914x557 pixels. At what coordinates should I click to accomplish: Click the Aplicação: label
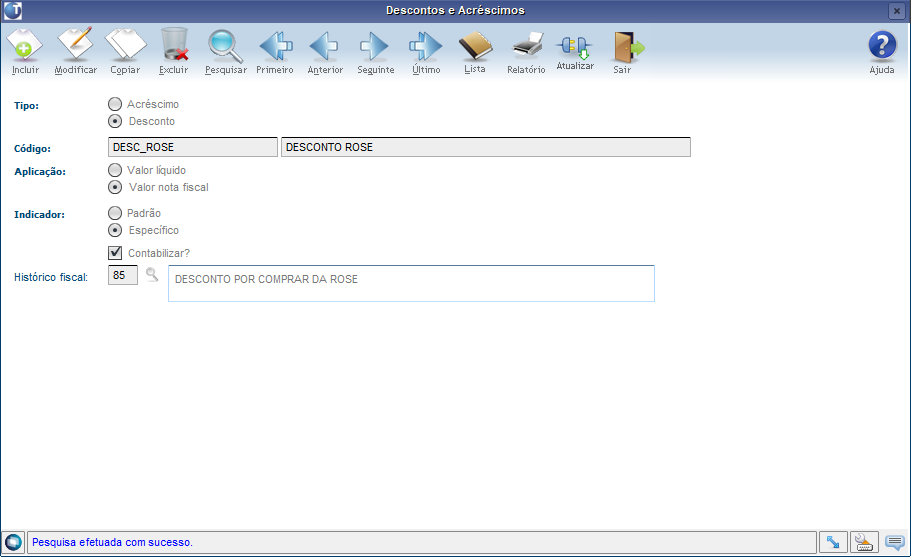click(40, 172)
